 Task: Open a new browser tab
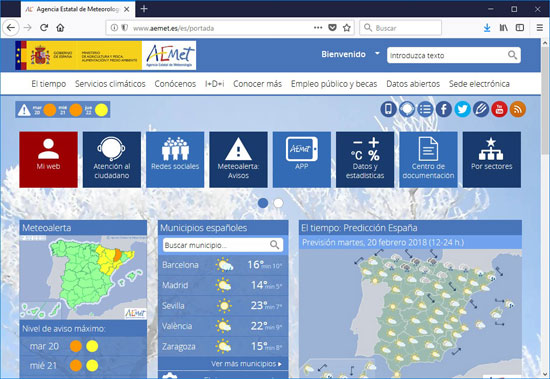click(x=144, y=9)
